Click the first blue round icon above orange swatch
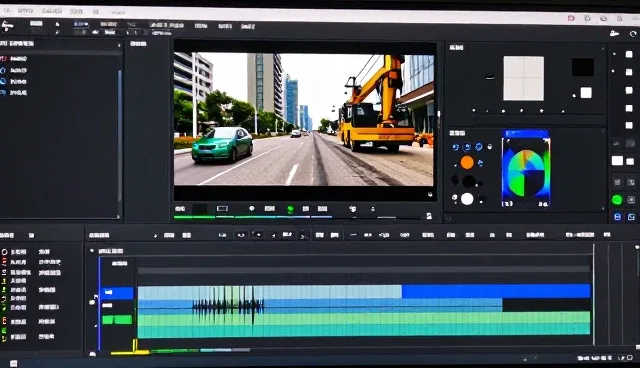The width and height of the screenshot is (640, 368). 456,147
